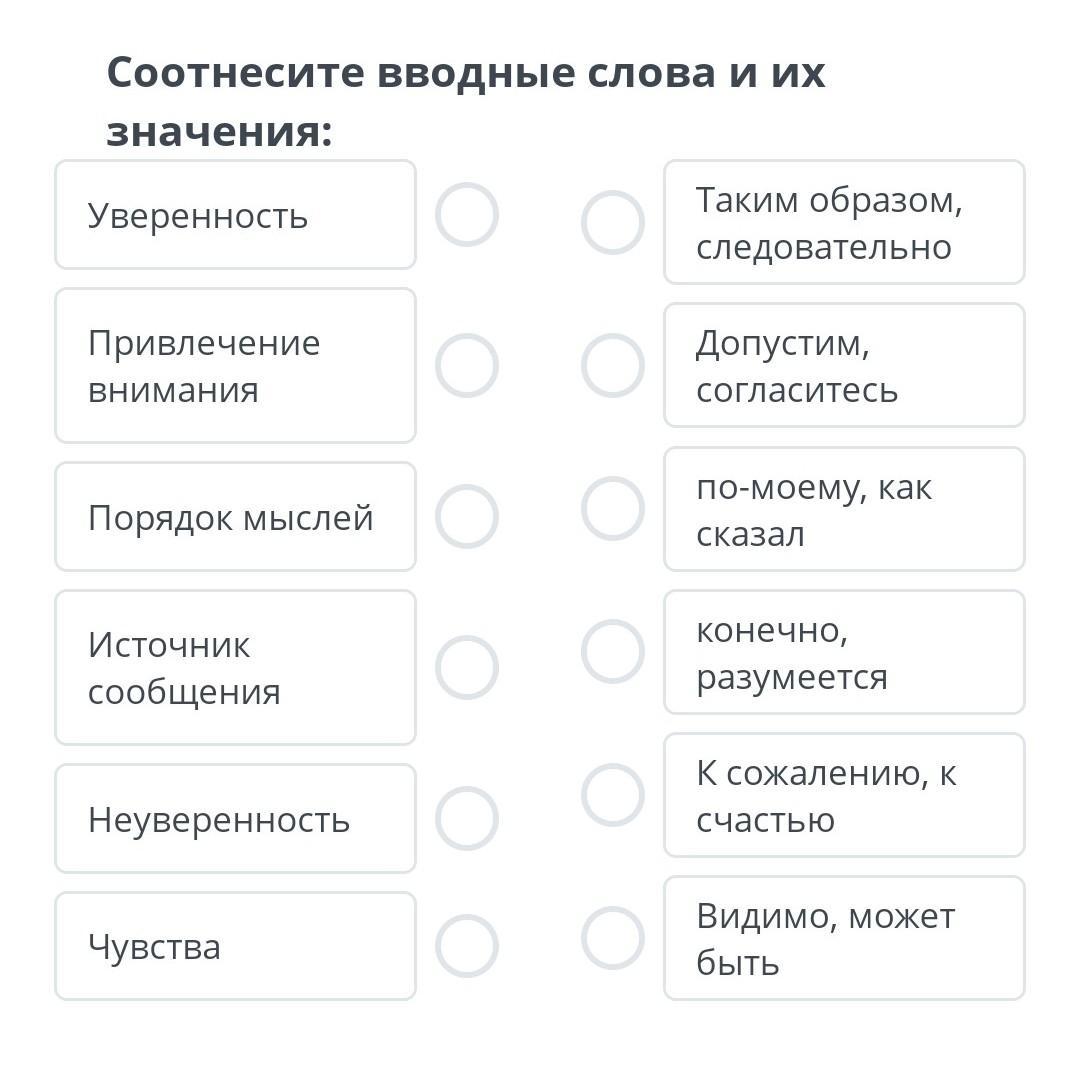The image size is (1080, 1075).
Task: Click the Видимо, может быть card
Action: point(844,938)
